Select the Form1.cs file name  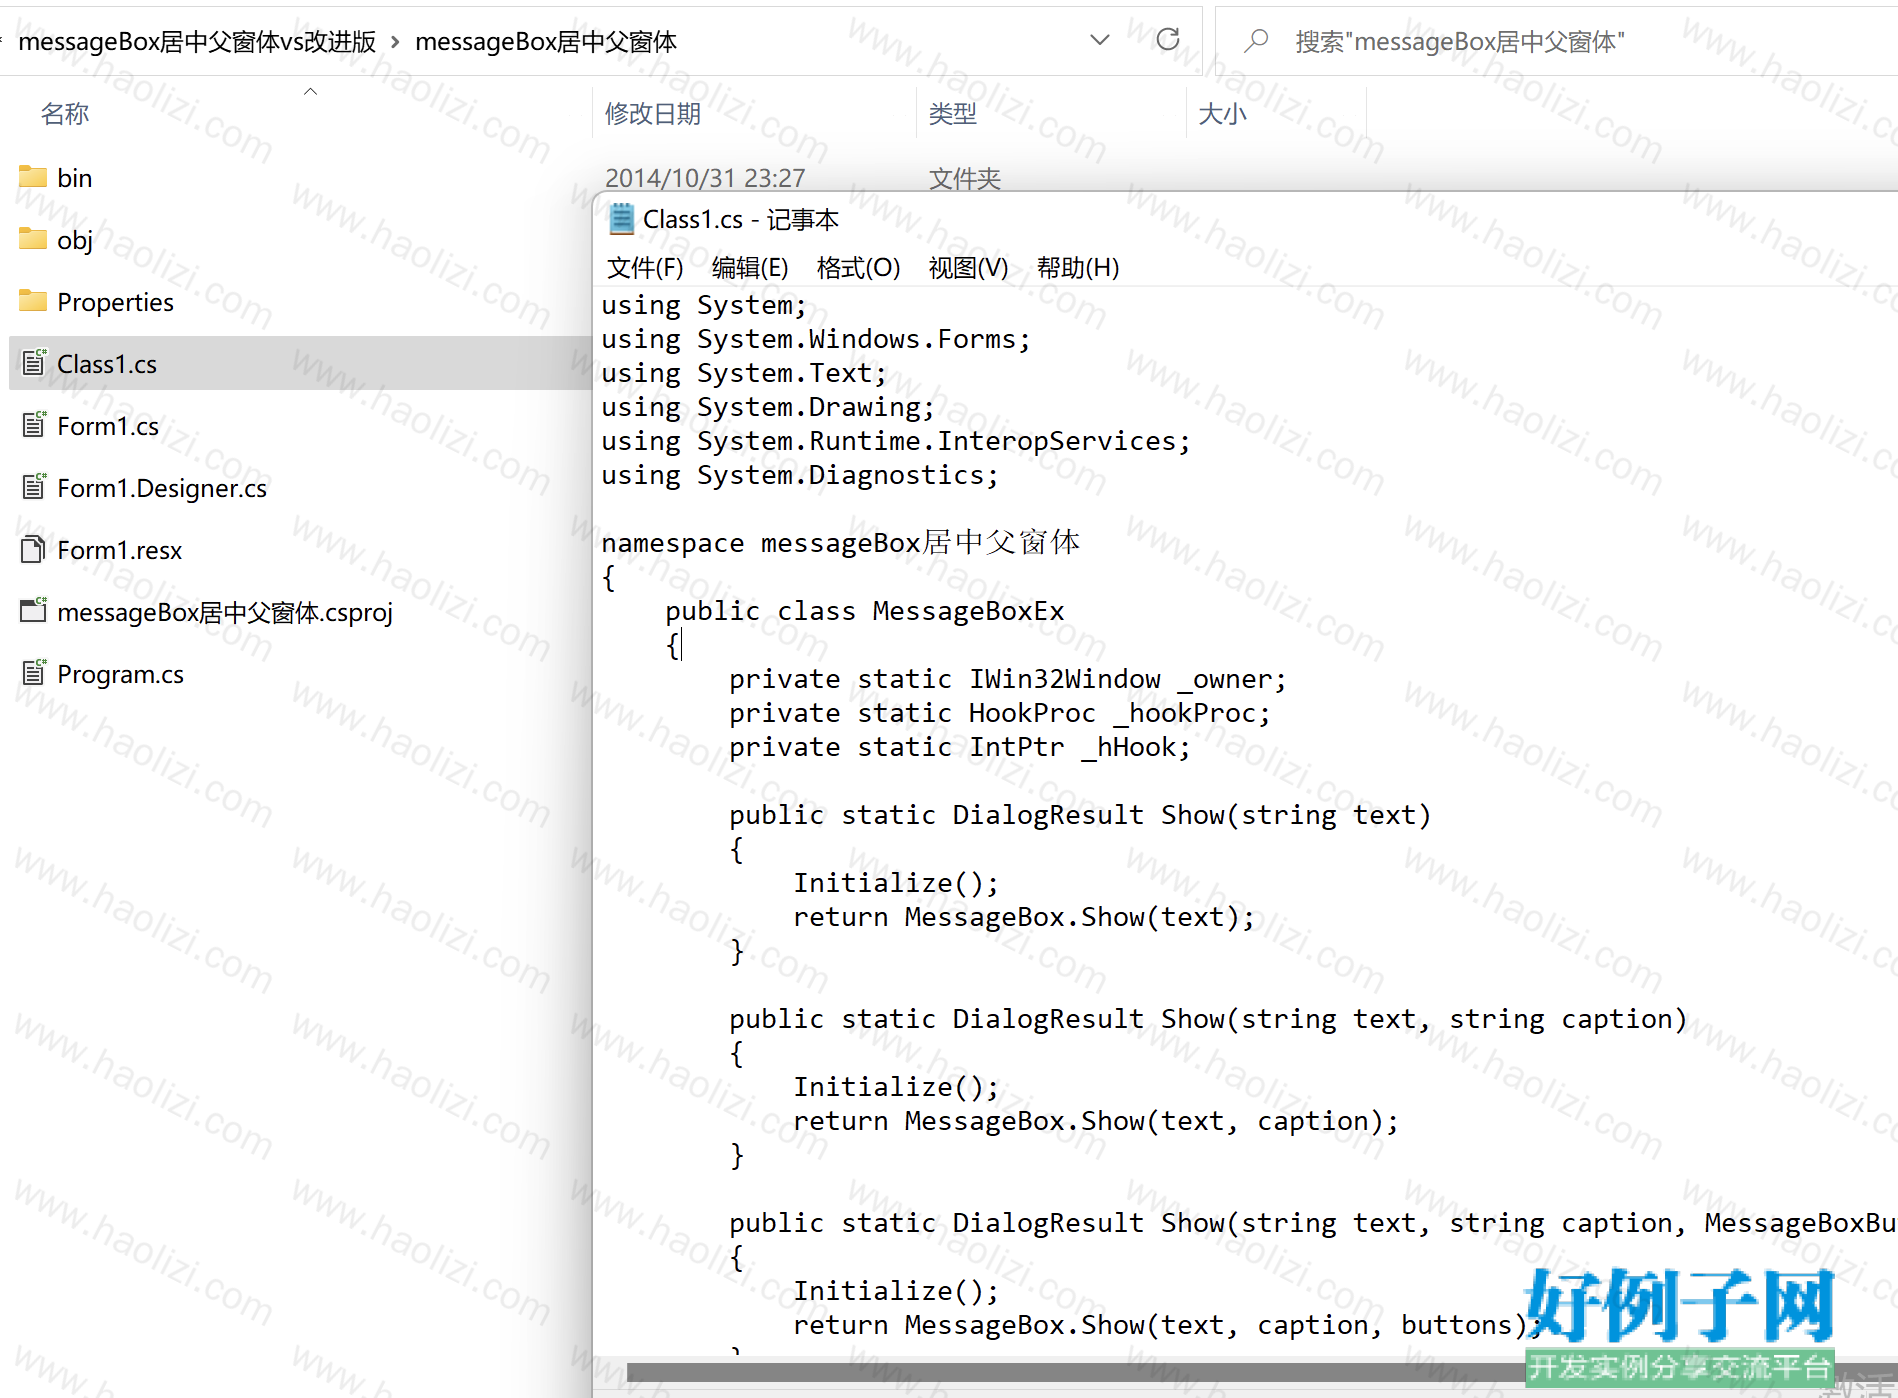pyautogui.click(x=108, y=426)
